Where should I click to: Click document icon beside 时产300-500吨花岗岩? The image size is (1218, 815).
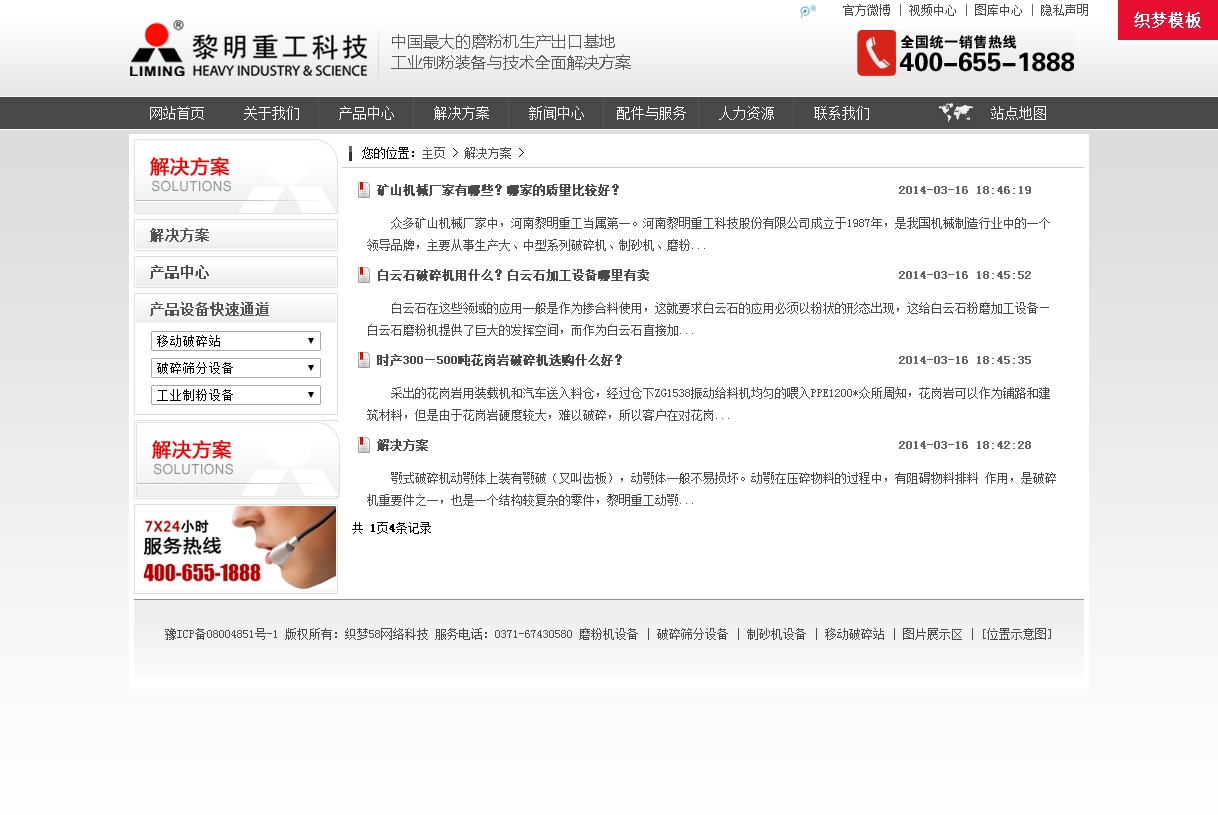[364, 360]
